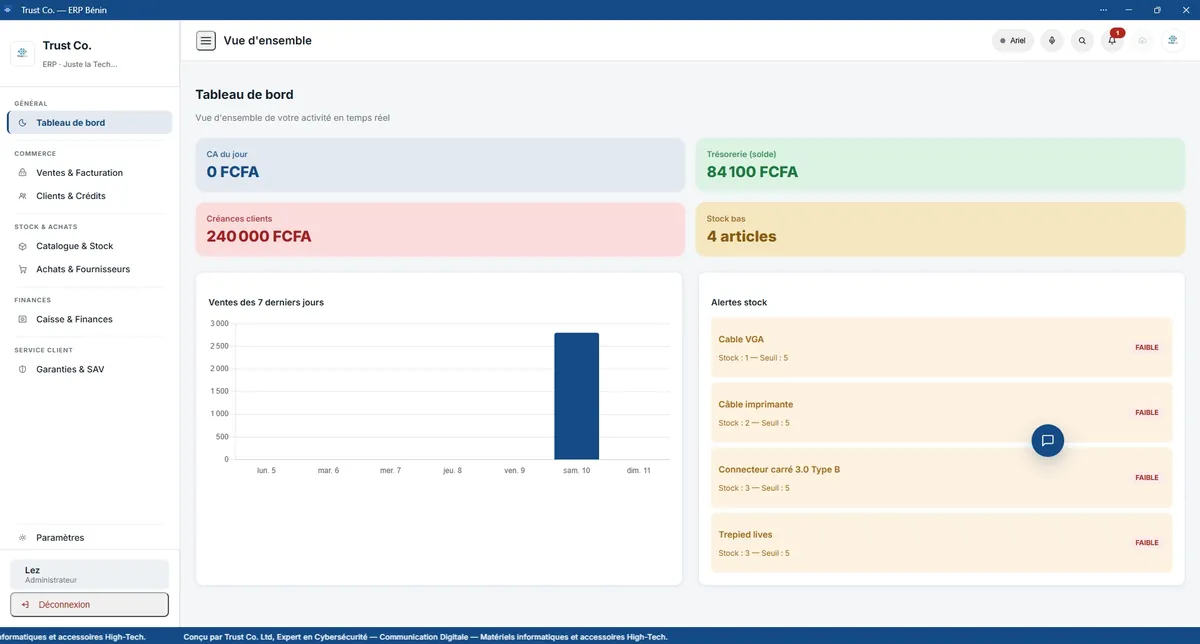Open the floating chat bubble button
The height and width of the screenshot is (644, 1200).
[x=1047, y=440]
